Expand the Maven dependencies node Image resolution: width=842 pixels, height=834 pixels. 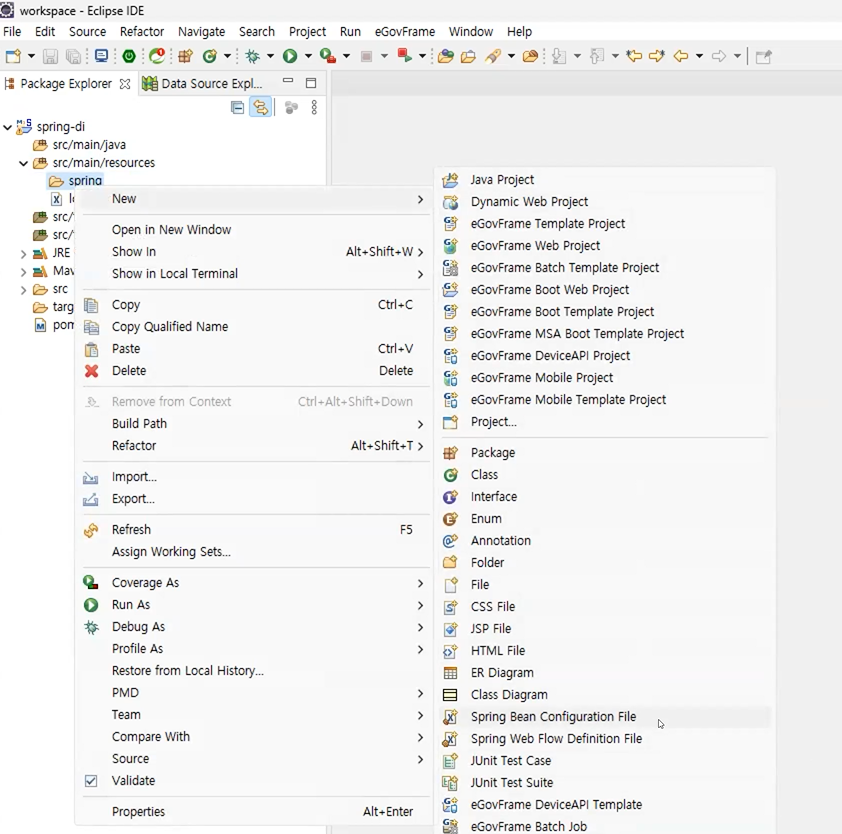pos(23,272)
